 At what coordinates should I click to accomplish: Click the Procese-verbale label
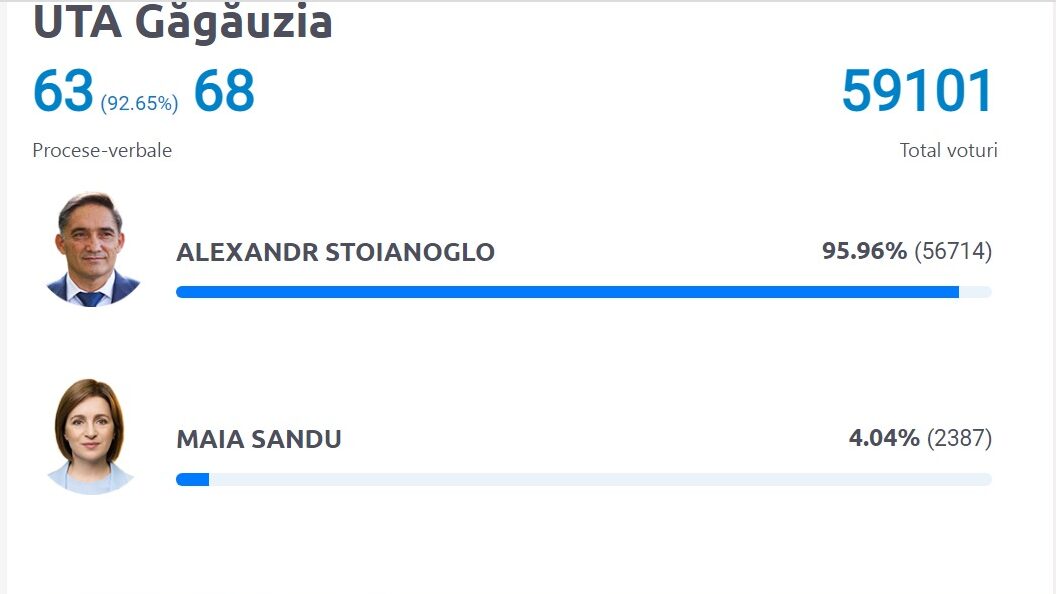pyautogui.click(x=102, y=151)
